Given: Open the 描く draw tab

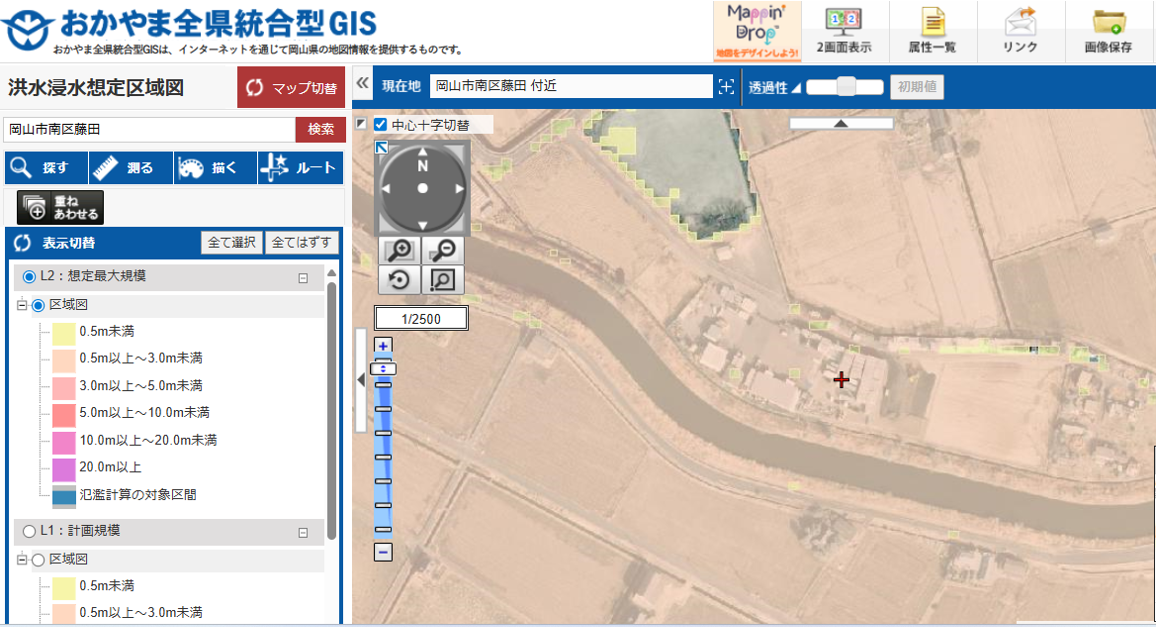Looking at the screenshot, I should pos(214,168).
